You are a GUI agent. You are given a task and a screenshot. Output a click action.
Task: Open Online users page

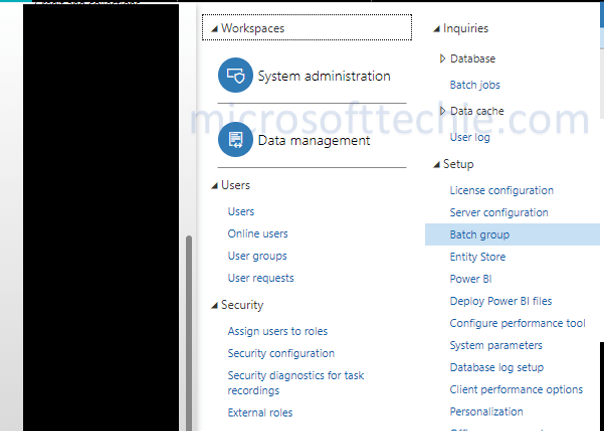(257, 234)
